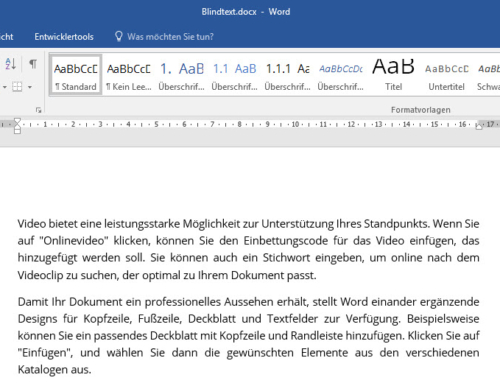Click the left indent square marker on ruler
Image resolution: width=500 pixels, height=383 pixels.
[x=17, y=131]
